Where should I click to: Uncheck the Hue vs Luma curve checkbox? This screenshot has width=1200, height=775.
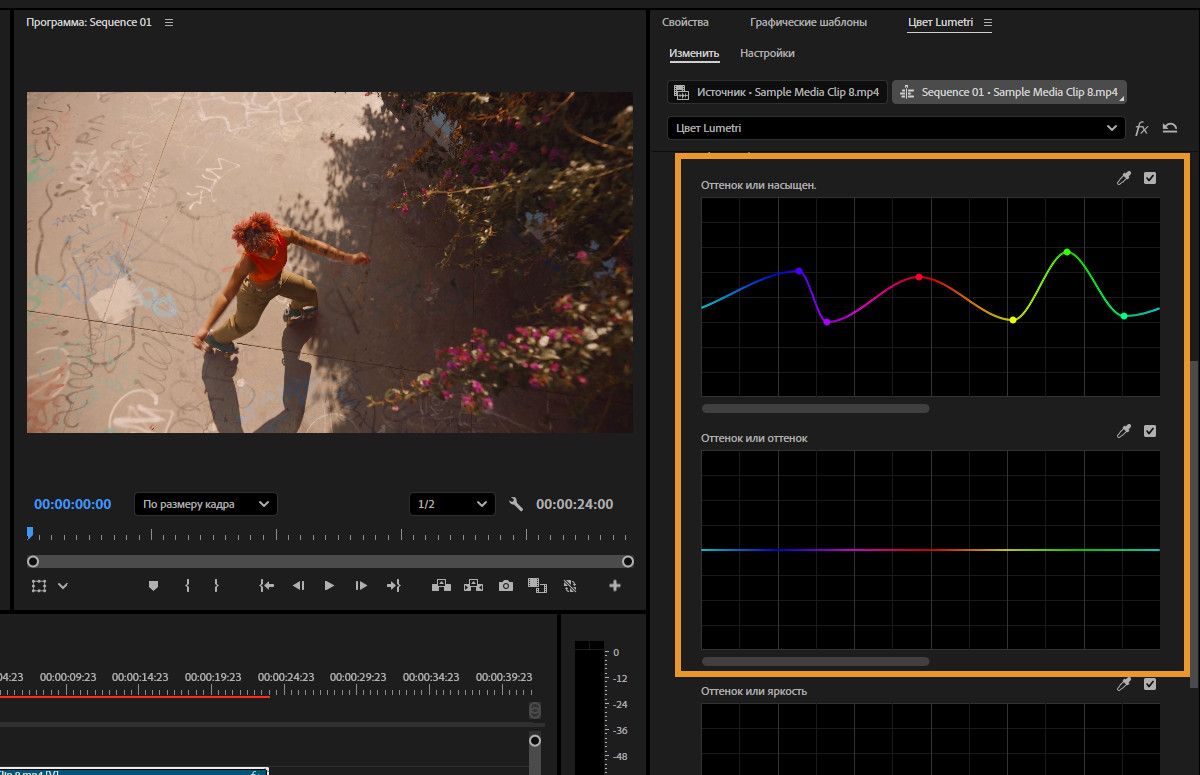(x=1150, y=684)
